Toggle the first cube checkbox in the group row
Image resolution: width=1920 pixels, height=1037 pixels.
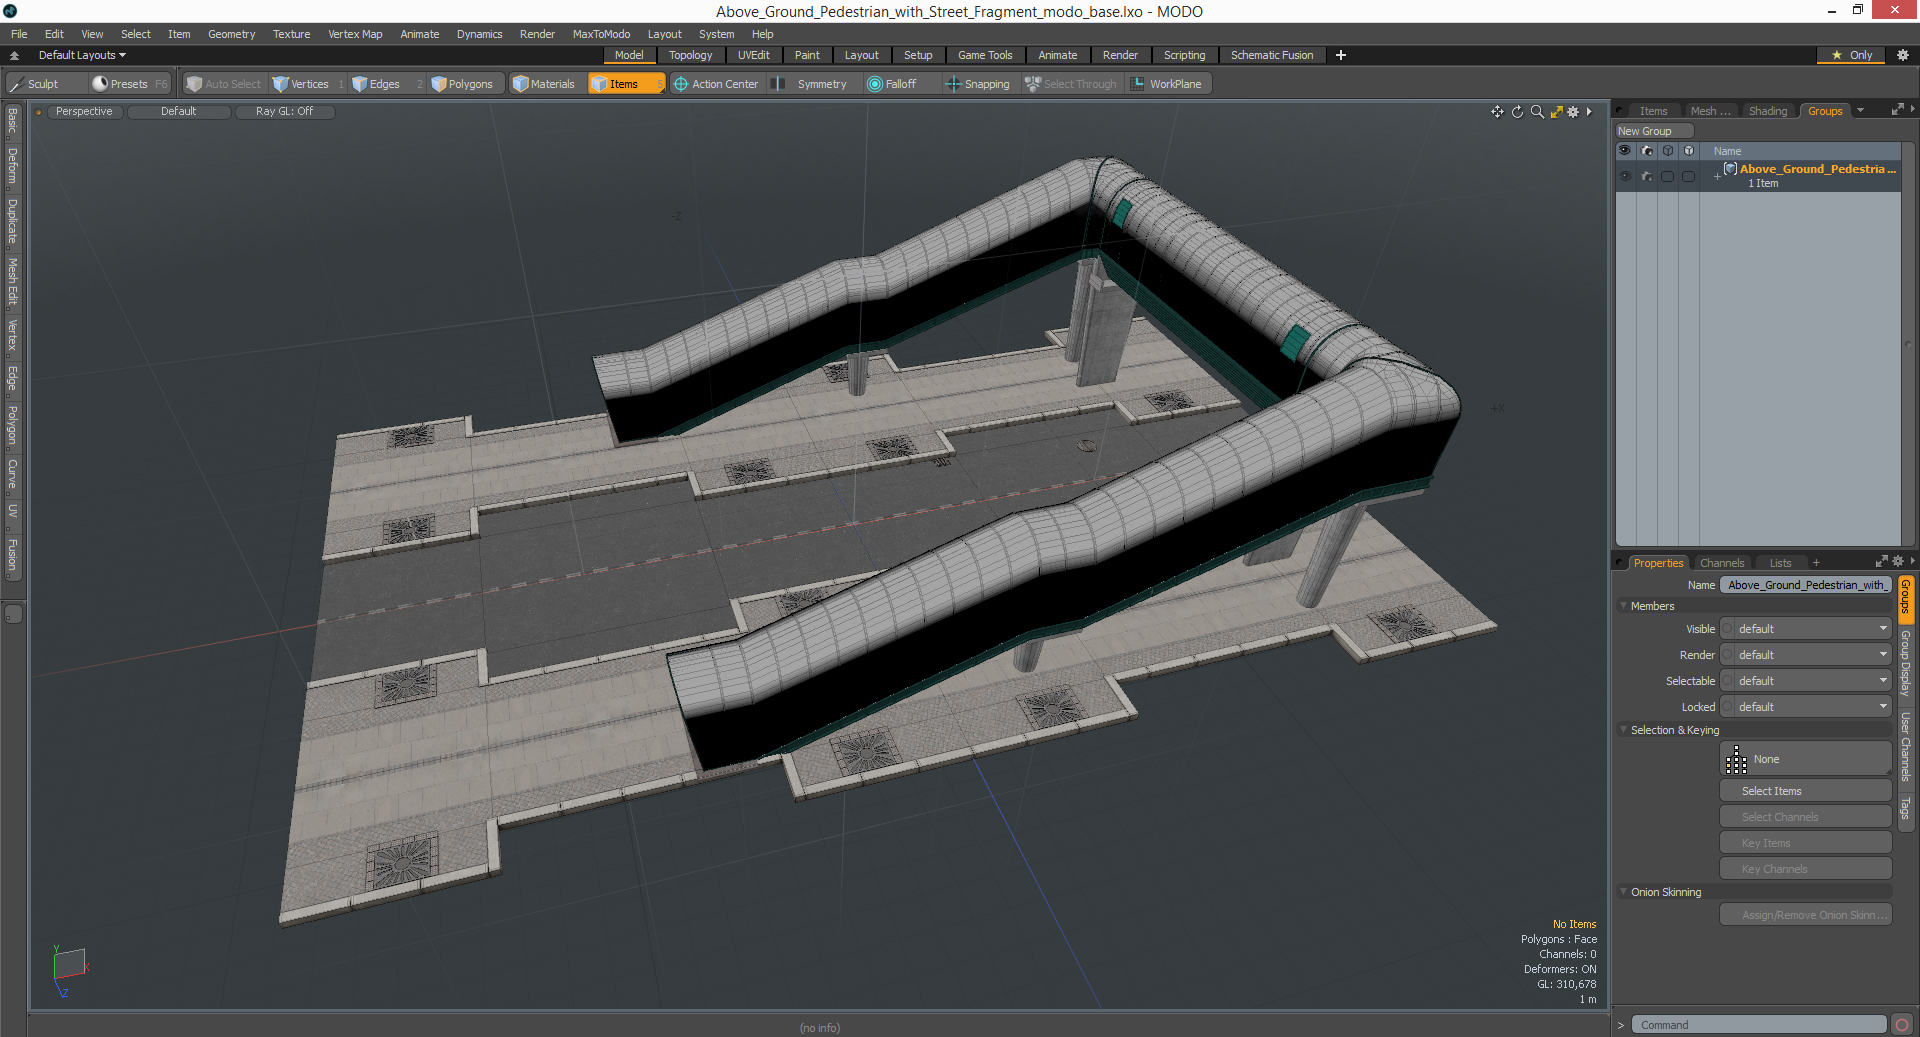1667,176
